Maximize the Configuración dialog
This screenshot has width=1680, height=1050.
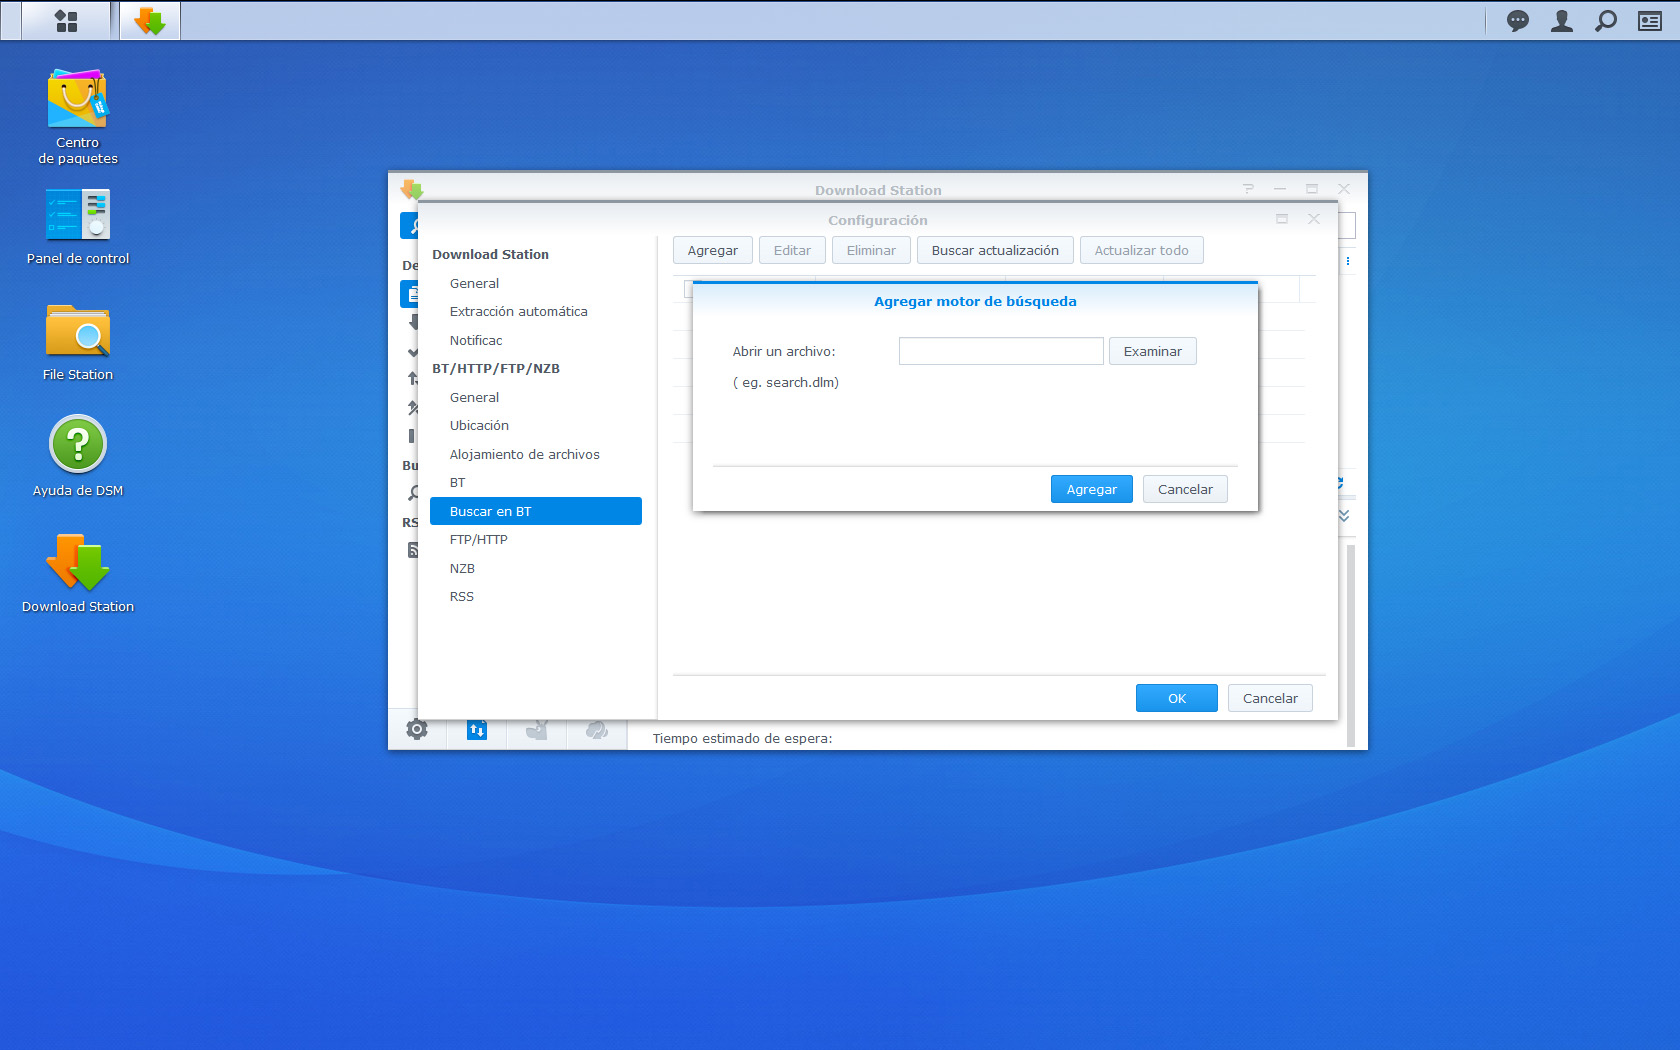point(1282,219)
